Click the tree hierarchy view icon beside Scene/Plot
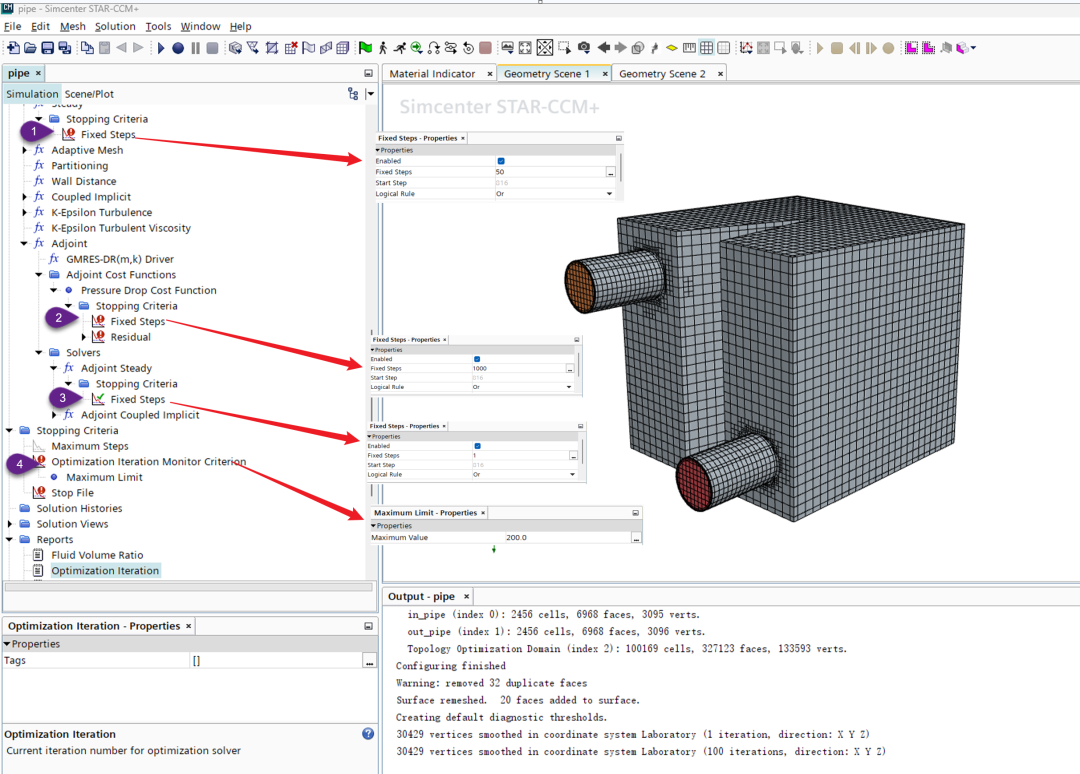The image size is (1080, 774). pyautogui.click(x=353, y=94)
